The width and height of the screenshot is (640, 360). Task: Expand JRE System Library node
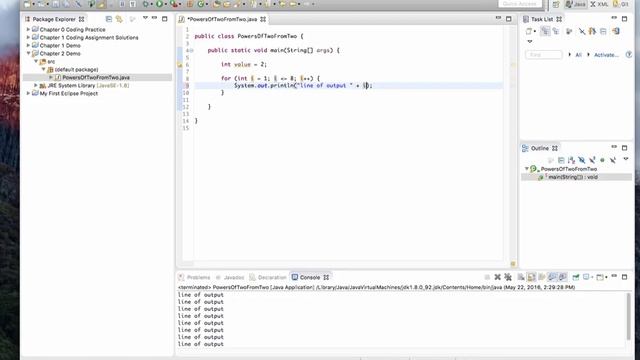36,85
